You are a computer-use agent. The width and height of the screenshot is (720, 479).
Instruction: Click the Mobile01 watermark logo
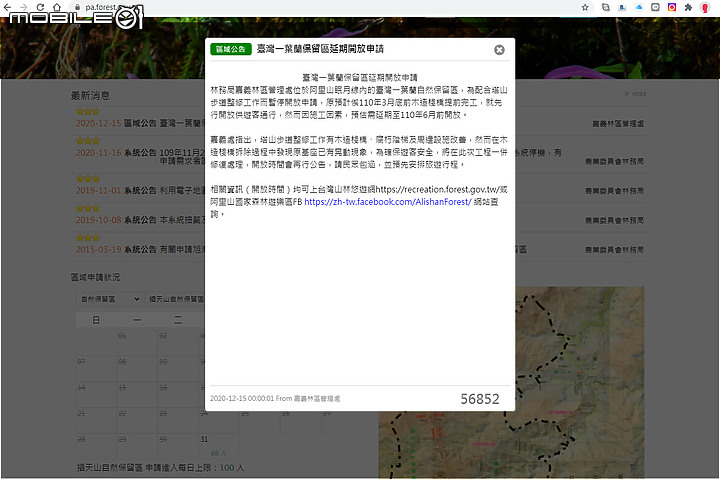click(x=75, y=15)
